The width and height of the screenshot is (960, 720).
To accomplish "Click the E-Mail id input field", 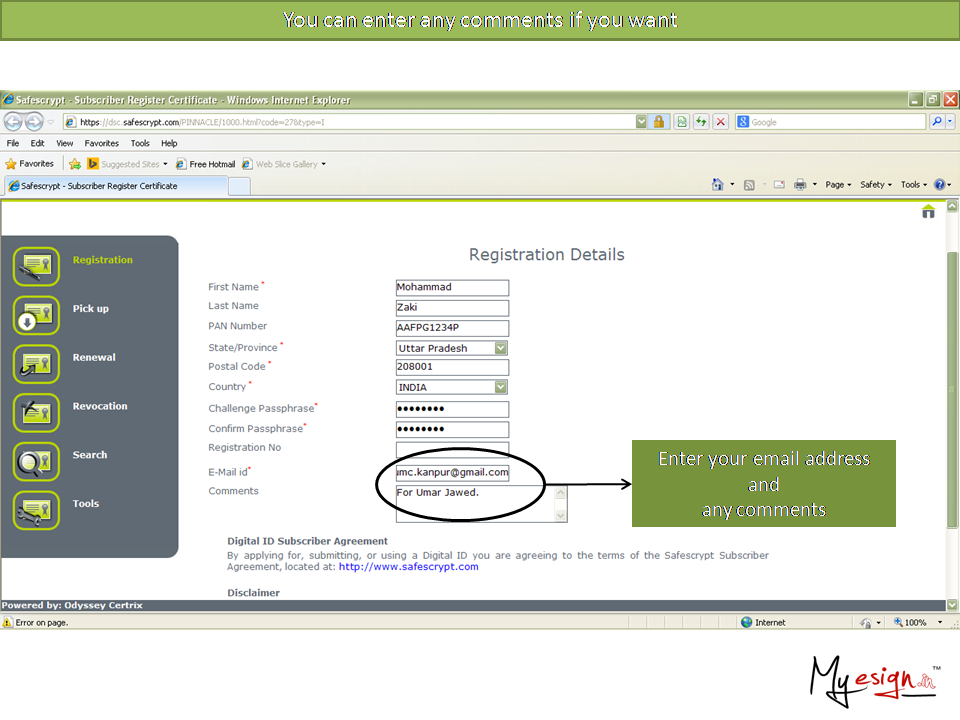I will click(x=452, y=472).
